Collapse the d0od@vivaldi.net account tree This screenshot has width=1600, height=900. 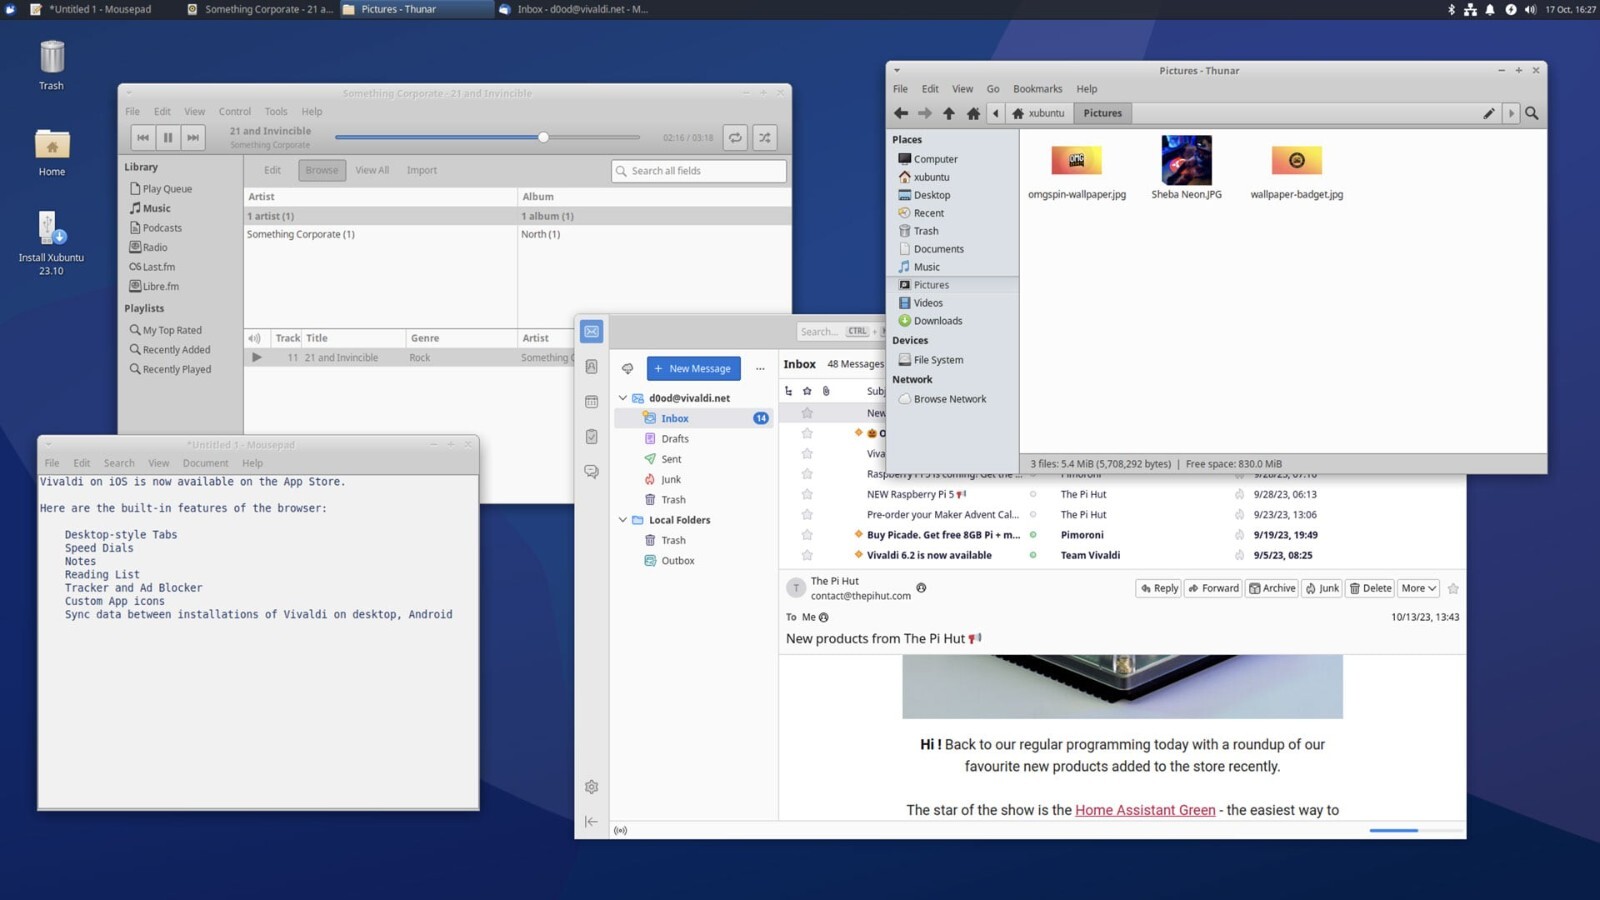[x=623, y=398]
